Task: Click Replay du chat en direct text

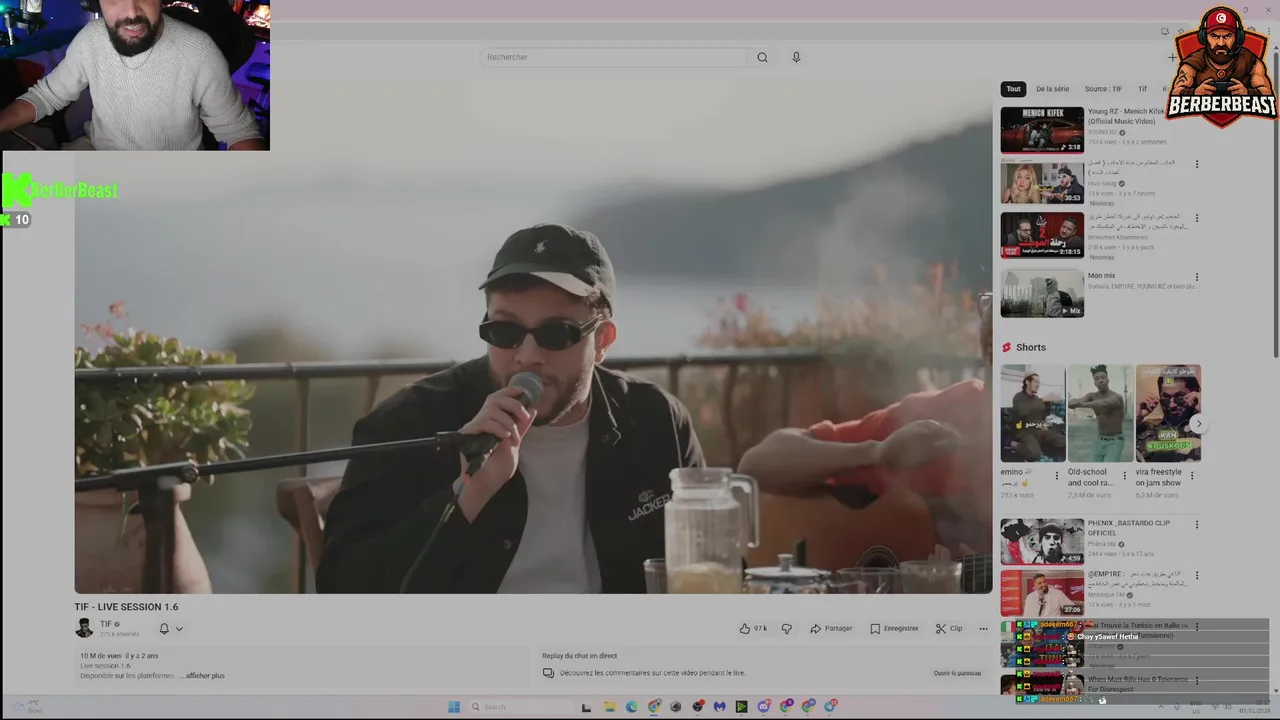Action: (x=579, y=656)
